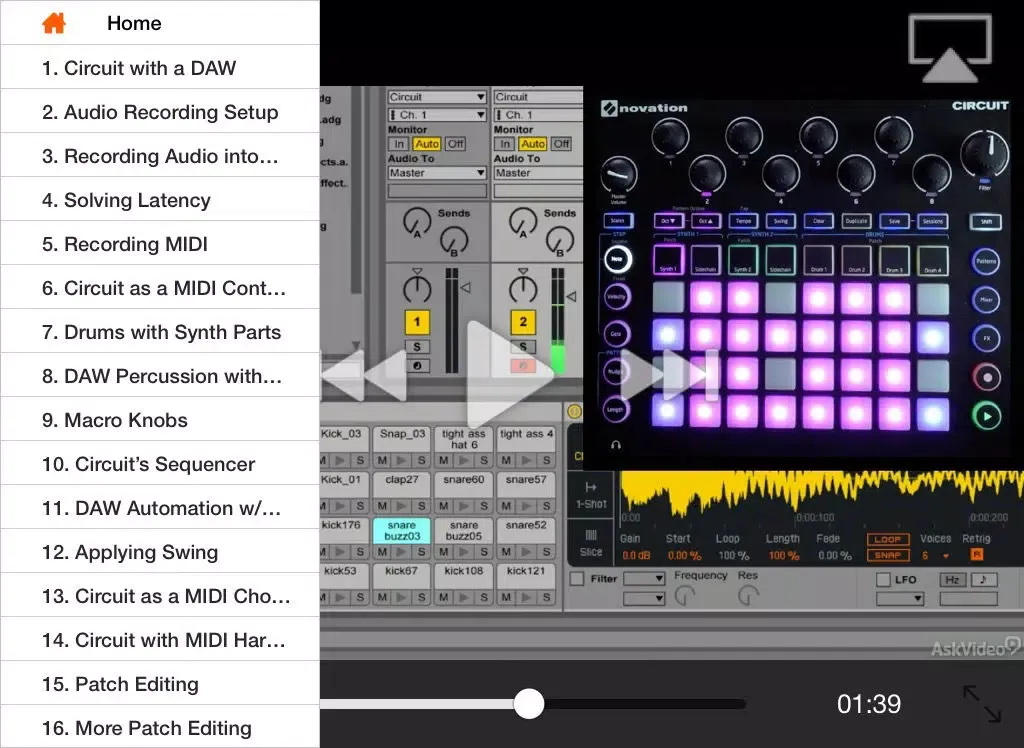Go to chapter 9. Macro Knobs
The width and height of the screenshot is (1024, 748).
[160, 420]
